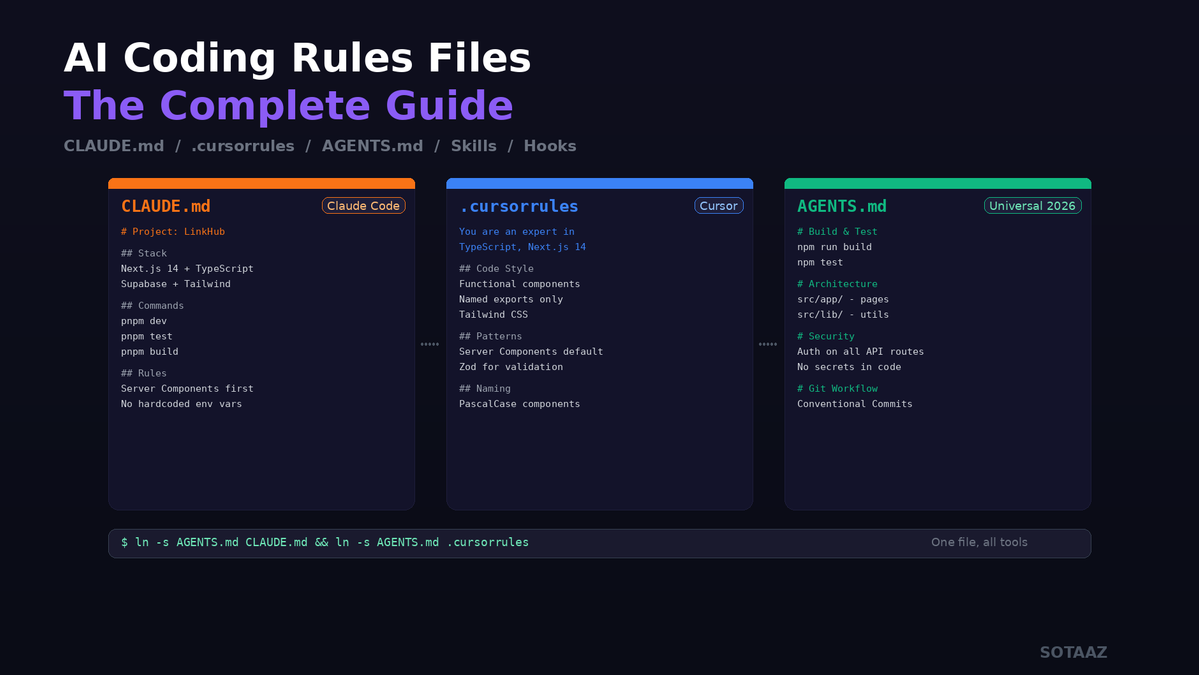Click the terminal prompt symbol in the command bar

[124, 542]
